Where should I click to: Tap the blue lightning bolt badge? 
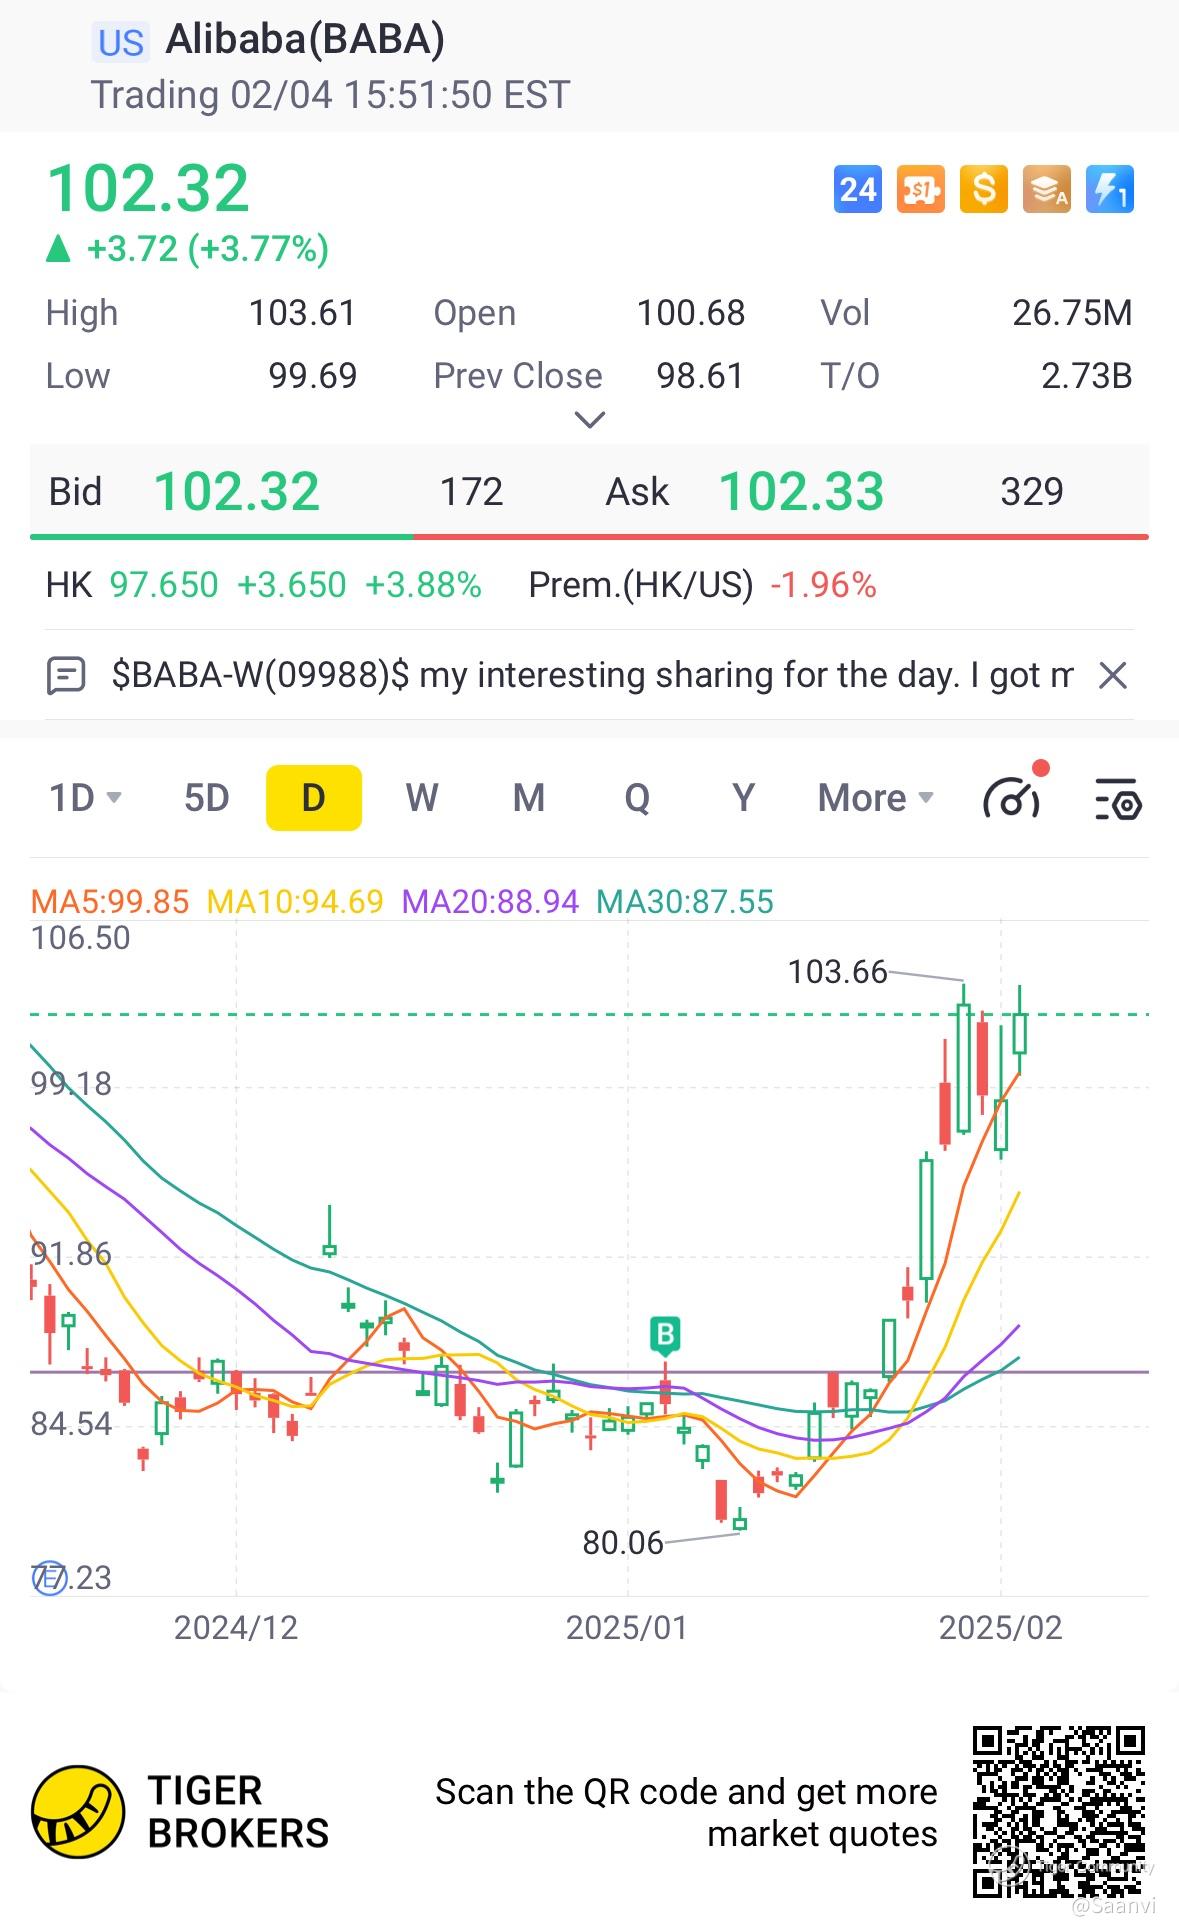(1110, 189)
